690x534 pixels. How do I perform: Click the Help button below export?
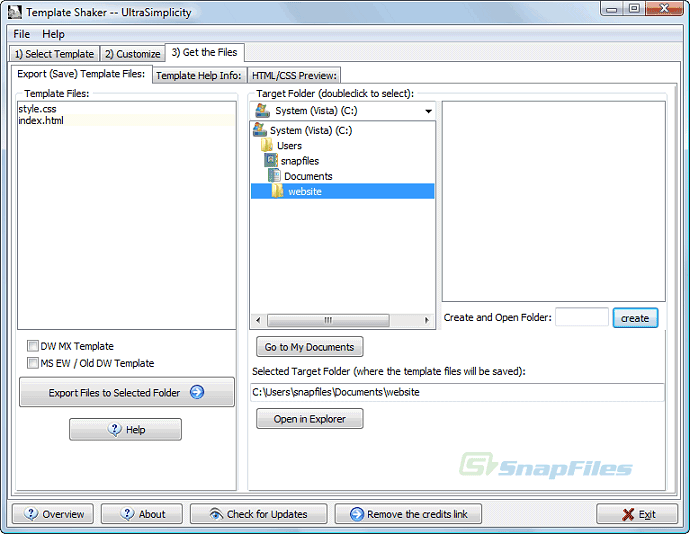[125, 429]
